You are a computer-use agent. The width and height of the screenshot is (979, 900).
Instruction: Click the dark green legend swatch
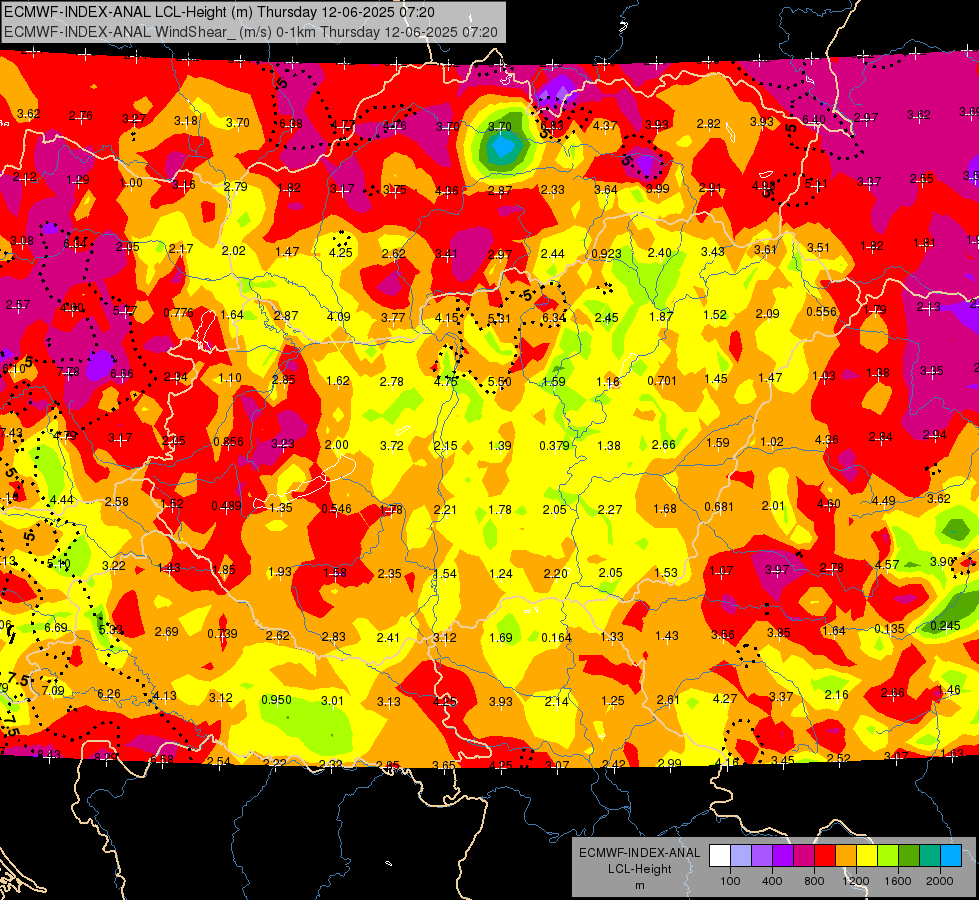click(909, 855)
